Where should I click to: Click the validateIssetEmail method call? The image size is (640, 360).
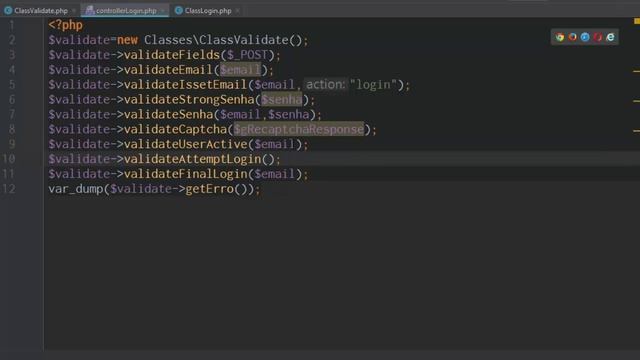185,84
